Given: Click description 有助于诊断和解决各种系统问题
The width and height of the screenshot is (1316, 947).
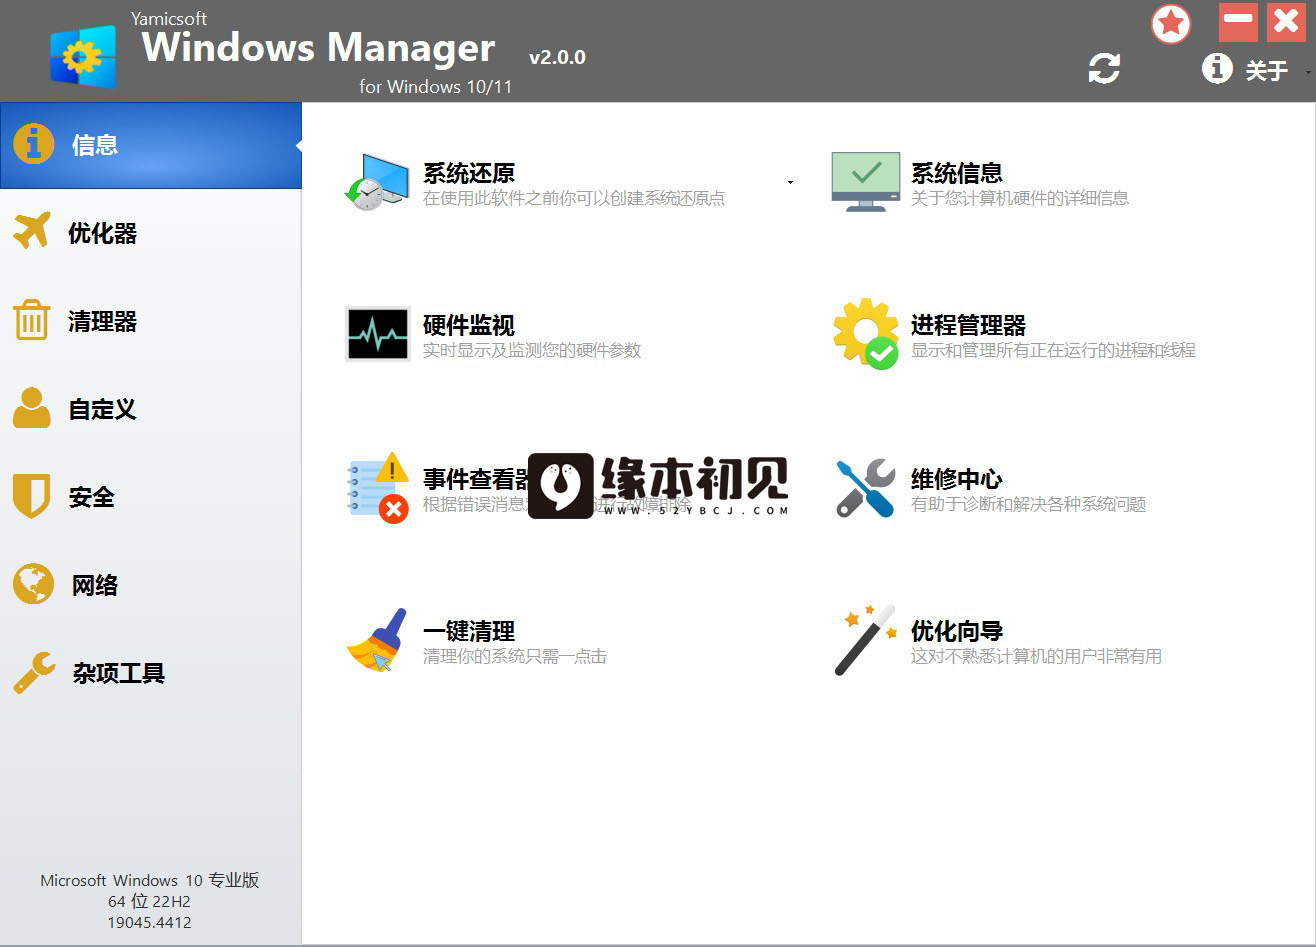Looking at the screenshot, I should pyautogui.click(x=1028, y=504).
